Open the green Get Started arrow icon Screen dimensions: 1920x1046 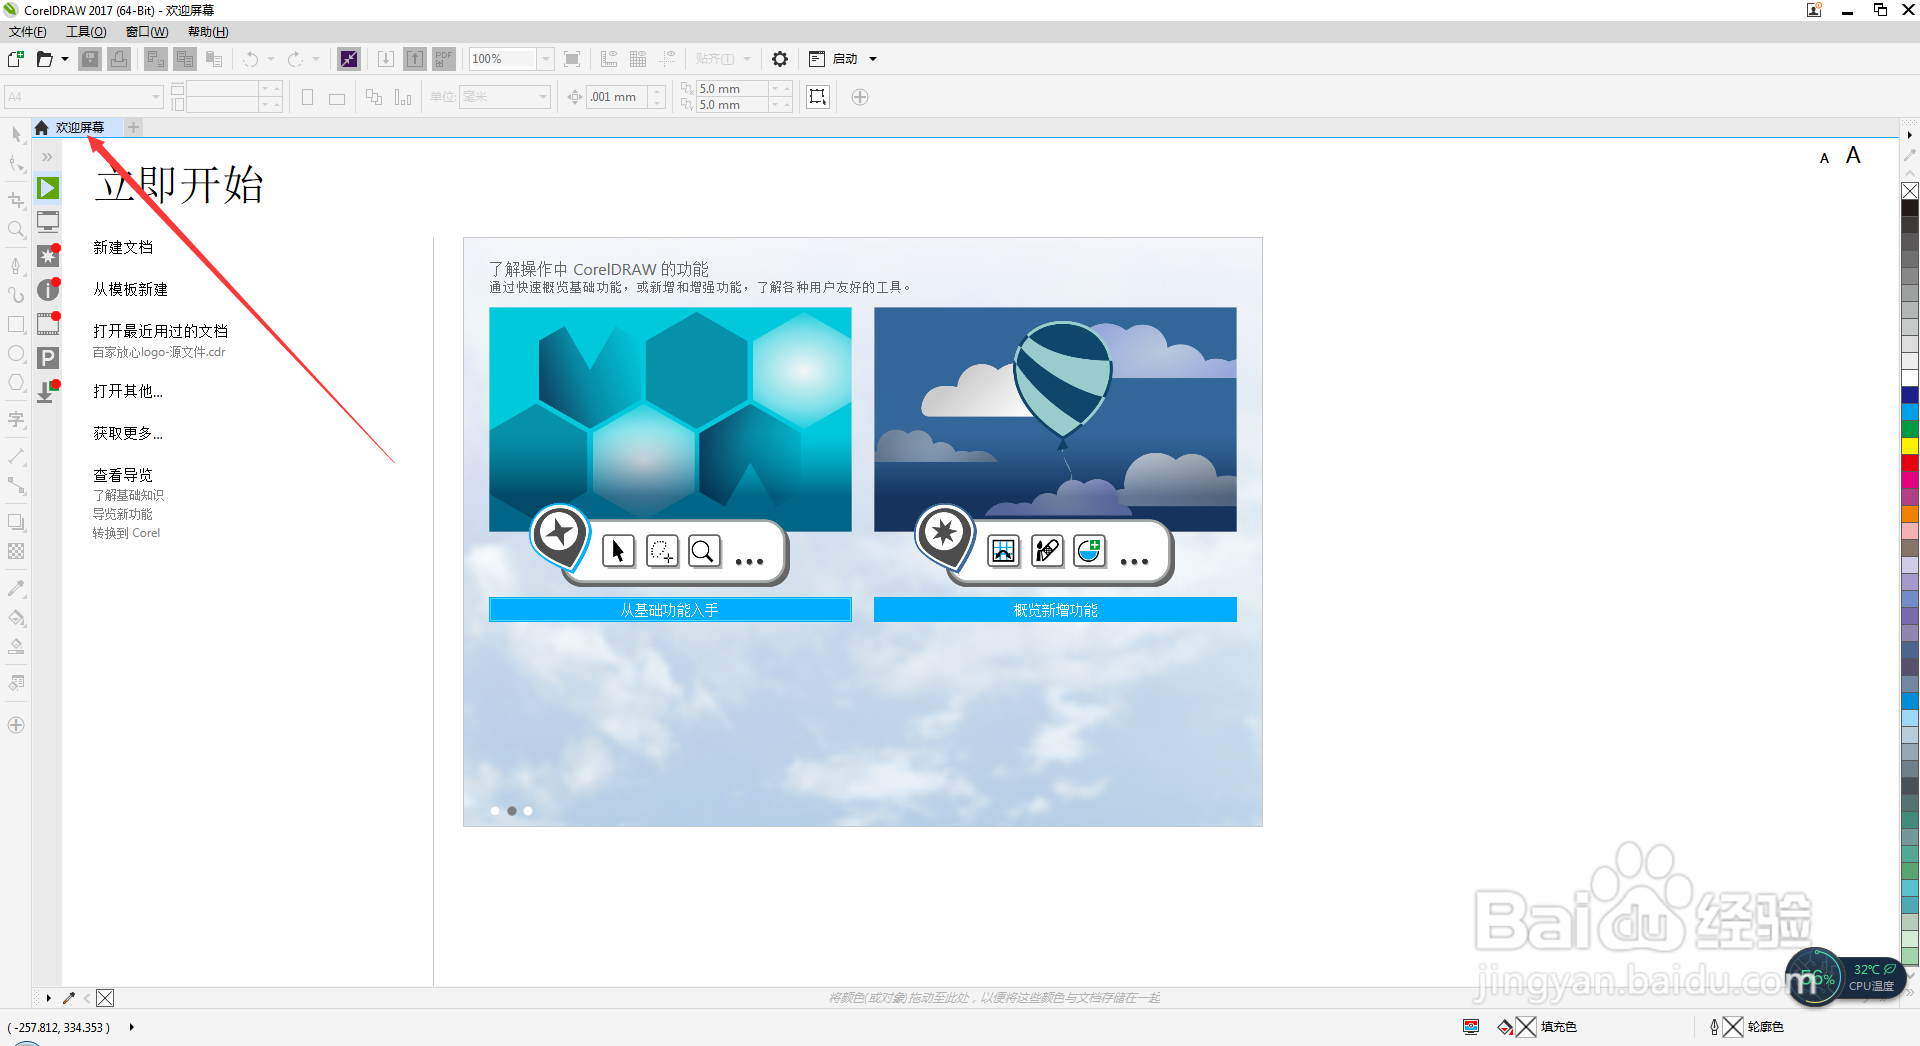pyautogui.click(x=48, y=188)
